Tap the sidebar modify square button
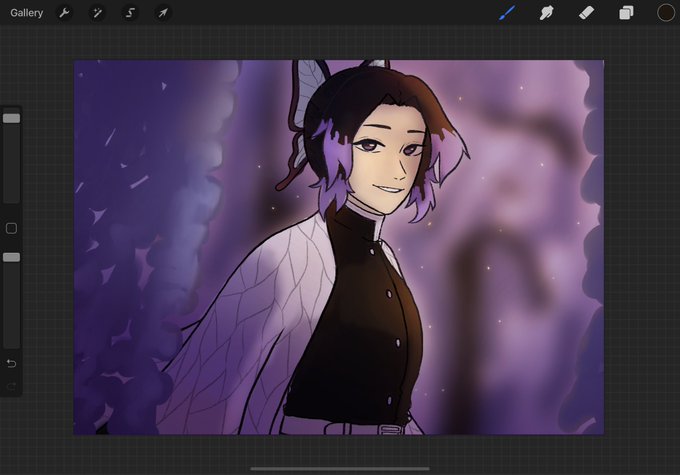680x475 pixels. 11,228
